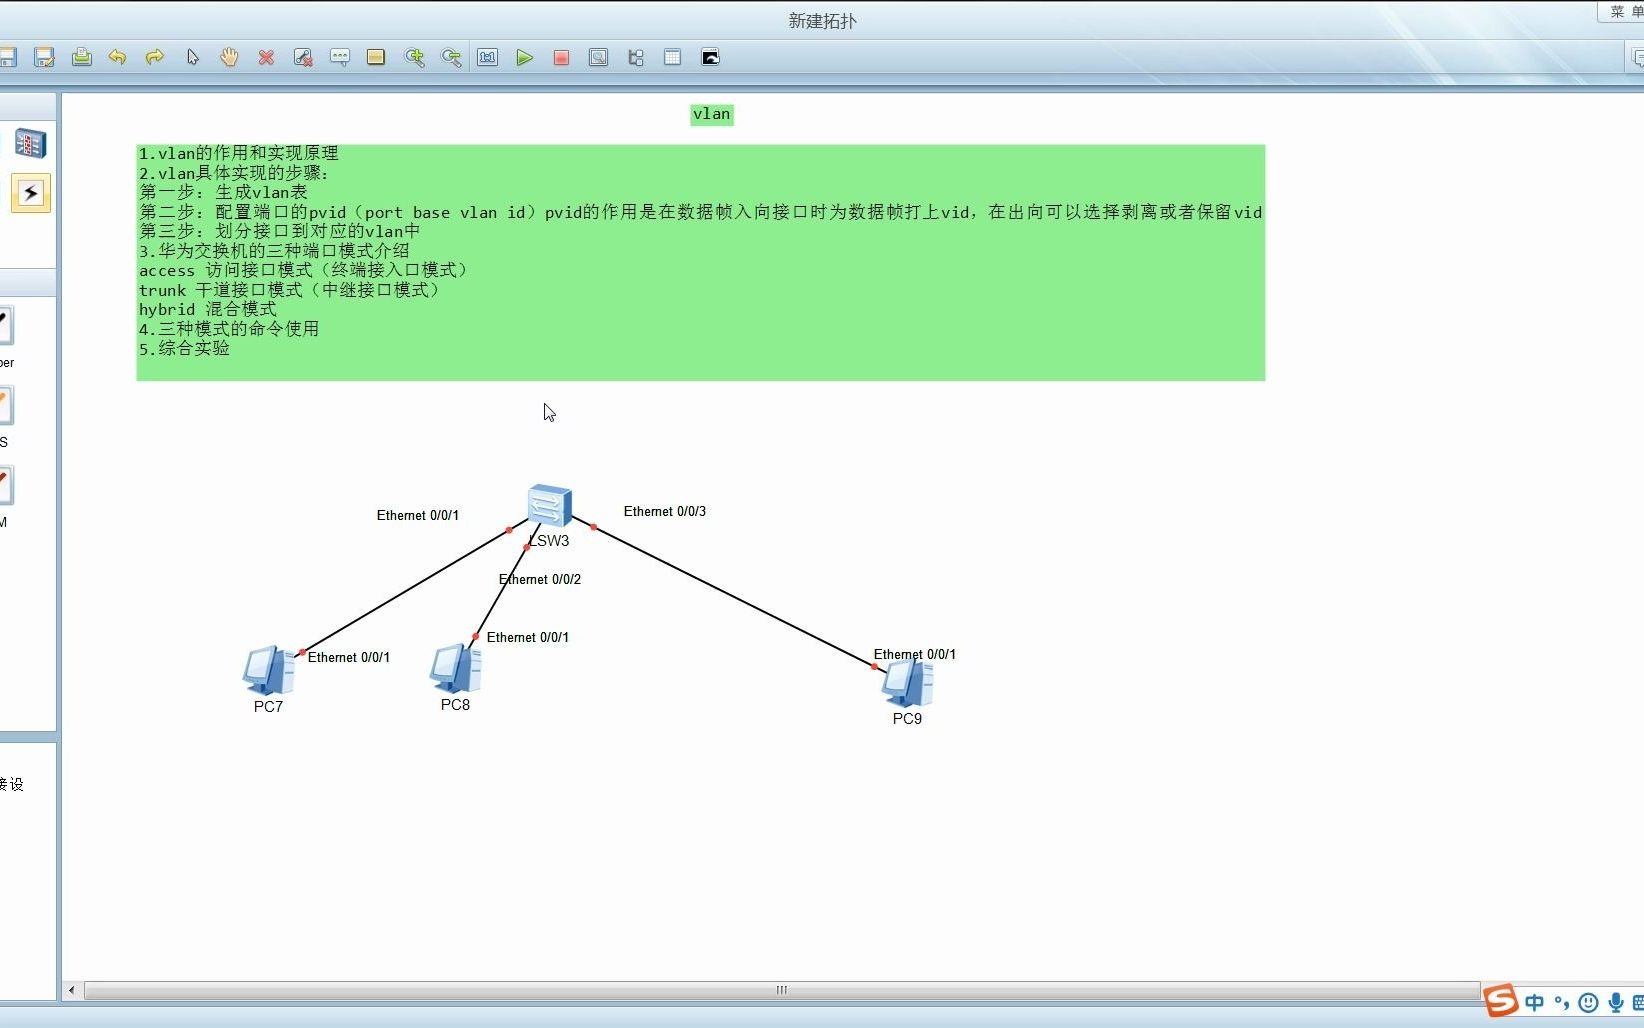Select the PC7 computer icon
The width and height of the screenshot is (1644, 1028).
268,670
